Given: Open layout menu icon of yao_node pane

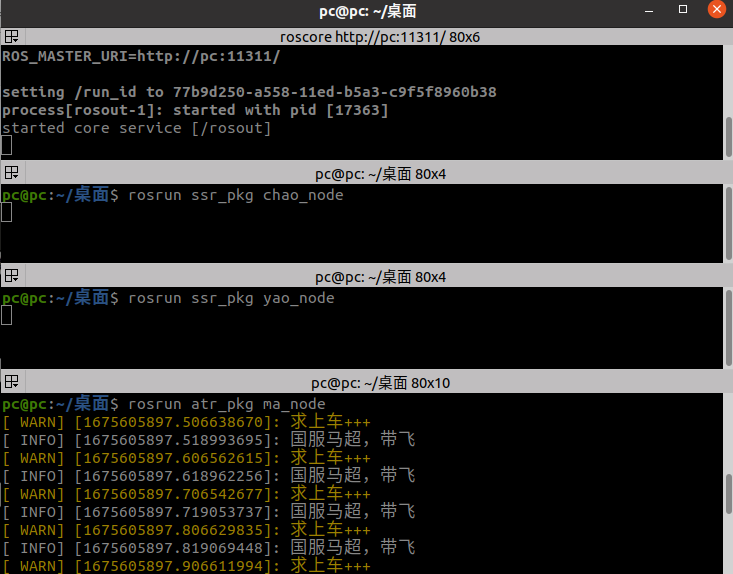Looking at the screenshot, I should point(12,276).
